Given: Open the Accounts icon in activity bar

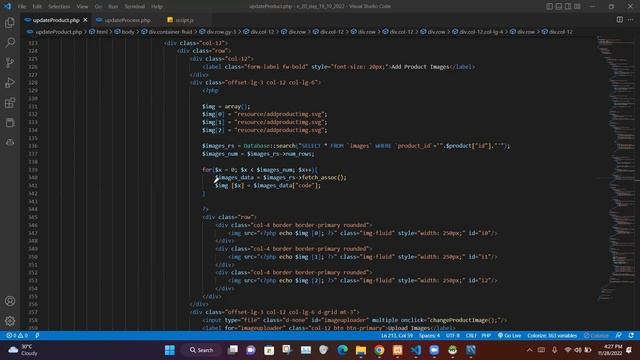Looking at the screenshot, I should click(10, 301).
